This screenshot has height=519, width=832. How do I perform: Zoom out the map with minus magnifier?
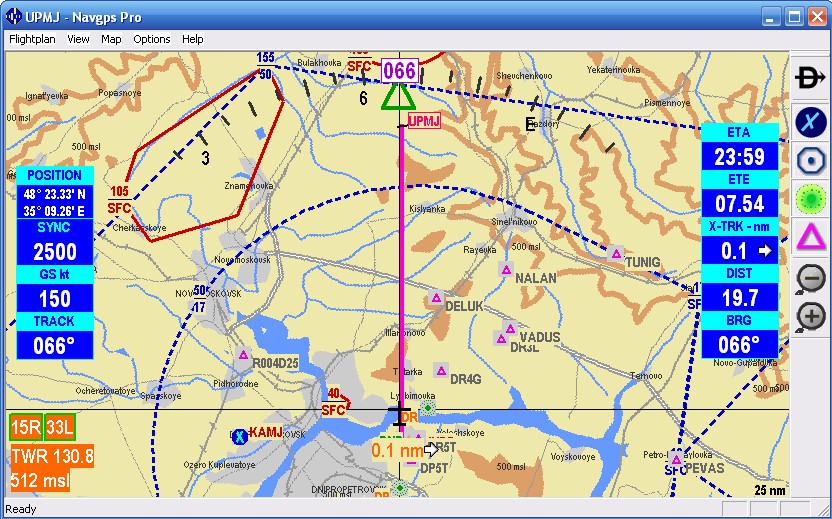pyautogui.click(x=810, y=279)
